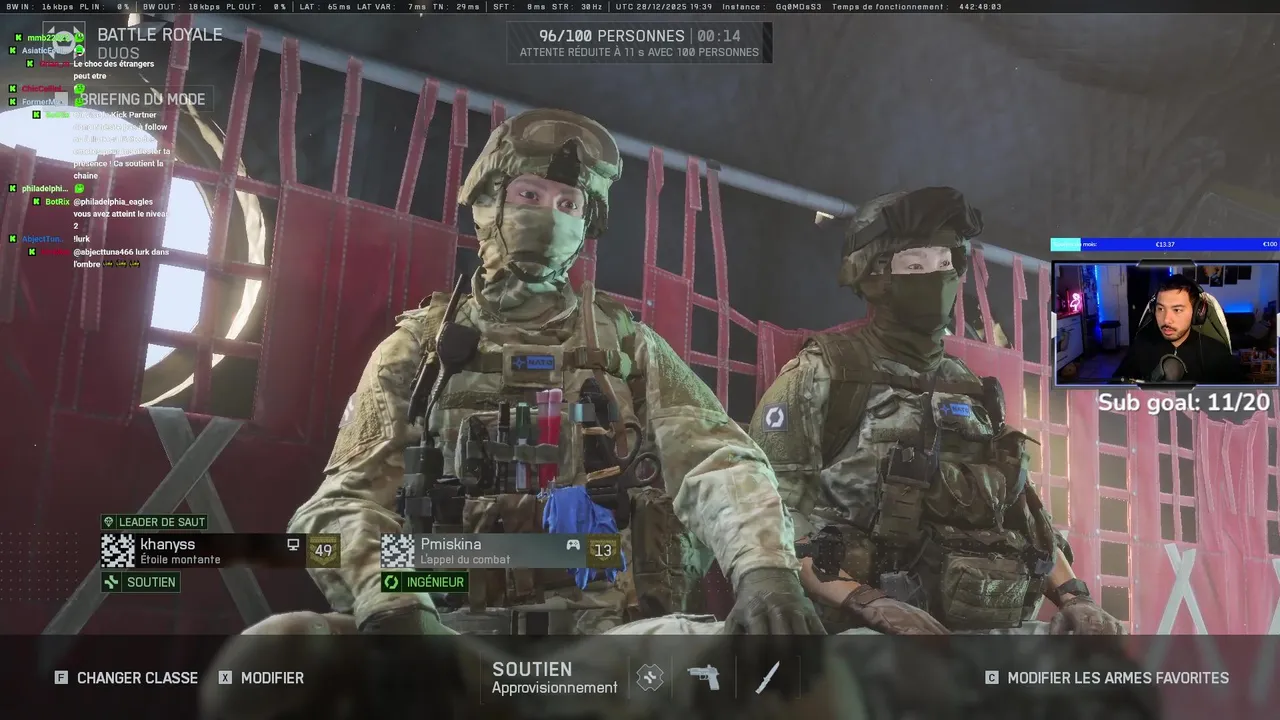Screen dimensions: 1280x720
Task: Click the €13.37 amount on goal bar
Action: tap(1165, 244)
